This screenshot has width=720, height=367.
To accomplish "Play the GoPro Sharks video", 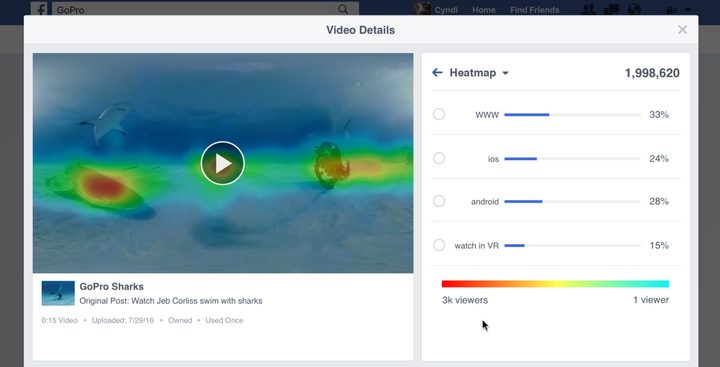I will [x=223, y=163].
